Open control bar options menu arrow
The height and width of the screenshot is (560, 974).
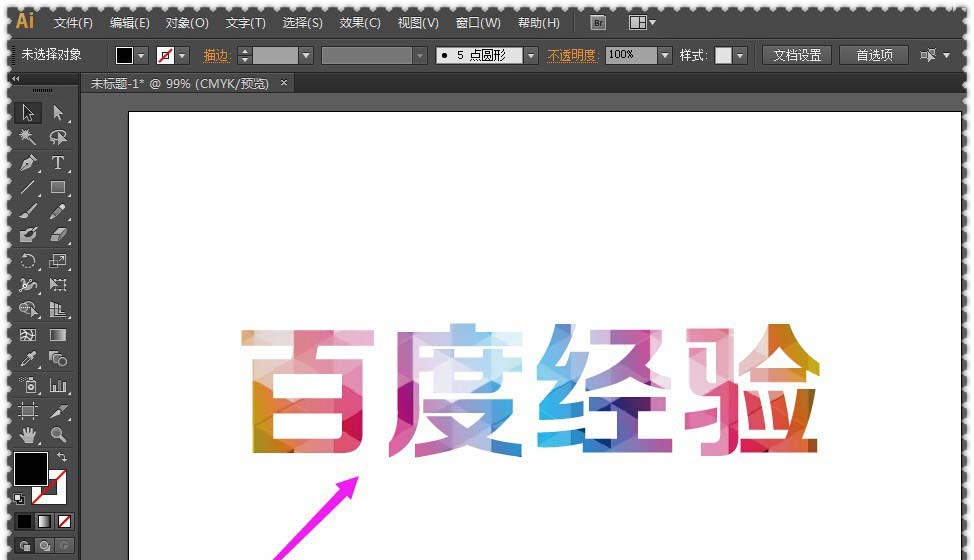click(x=946, y=55)
